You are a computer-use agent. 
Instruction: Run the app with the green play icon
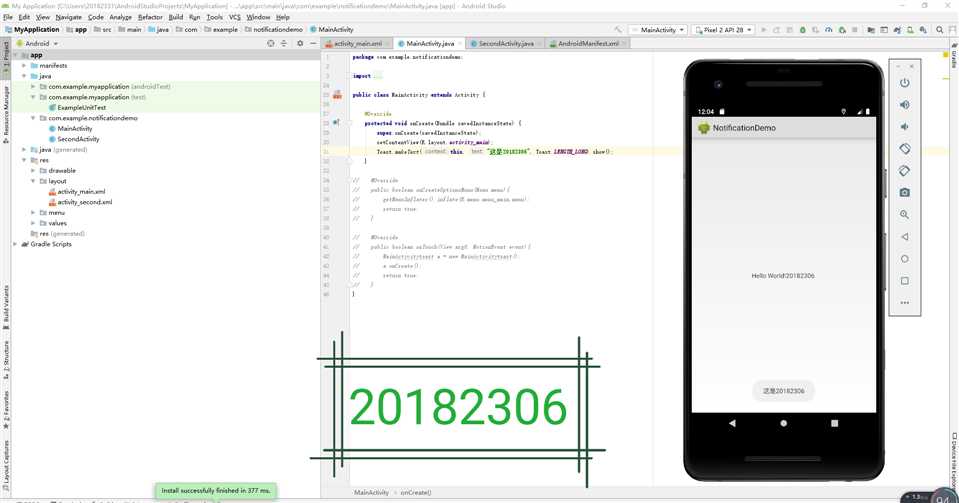click(764, 29)
